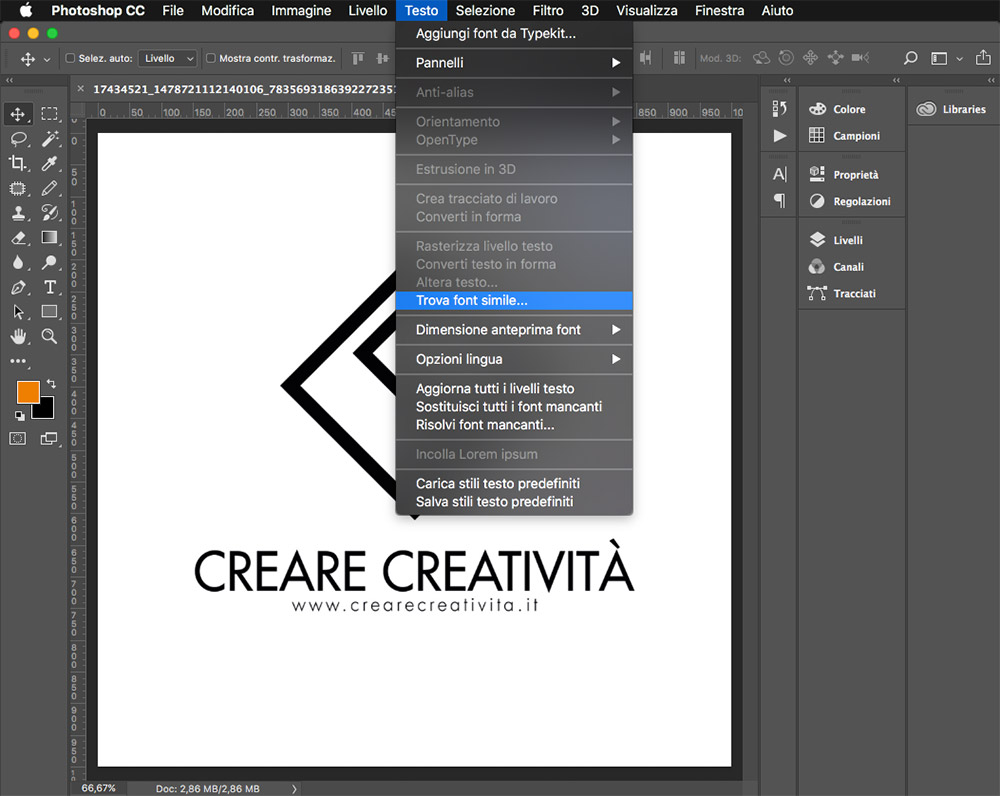Select the Lasso tool
The width and height of the screenshot is (1000, 796).
click(18, 139)
